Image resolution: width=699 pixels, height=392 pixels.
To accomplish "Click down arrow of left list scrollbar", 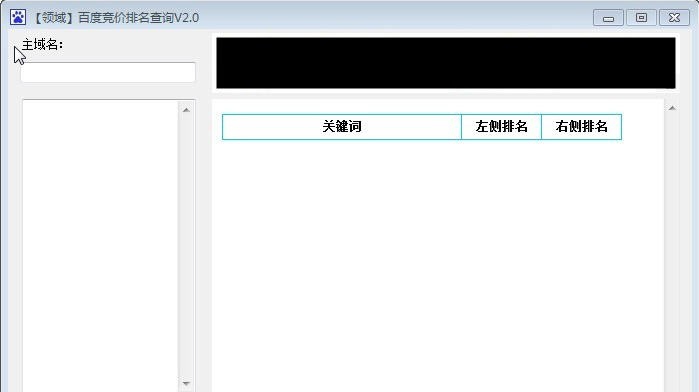I will (186, 383).
